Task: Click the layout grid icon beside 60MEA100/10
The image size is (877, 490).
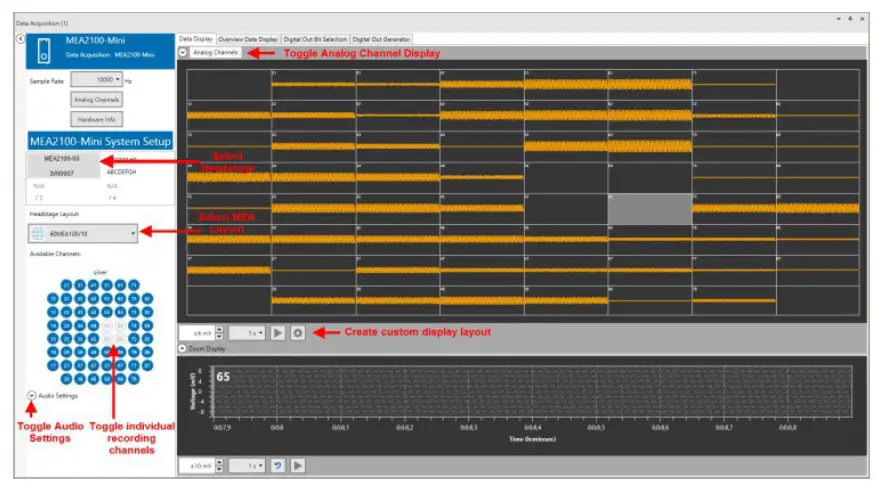Action: click(x=37, y=233)
